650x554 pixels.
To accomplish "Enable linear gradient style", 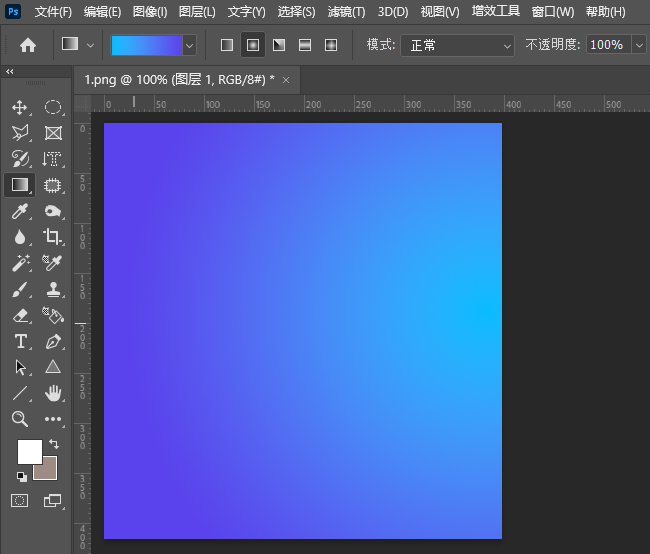I will point(227,45).
